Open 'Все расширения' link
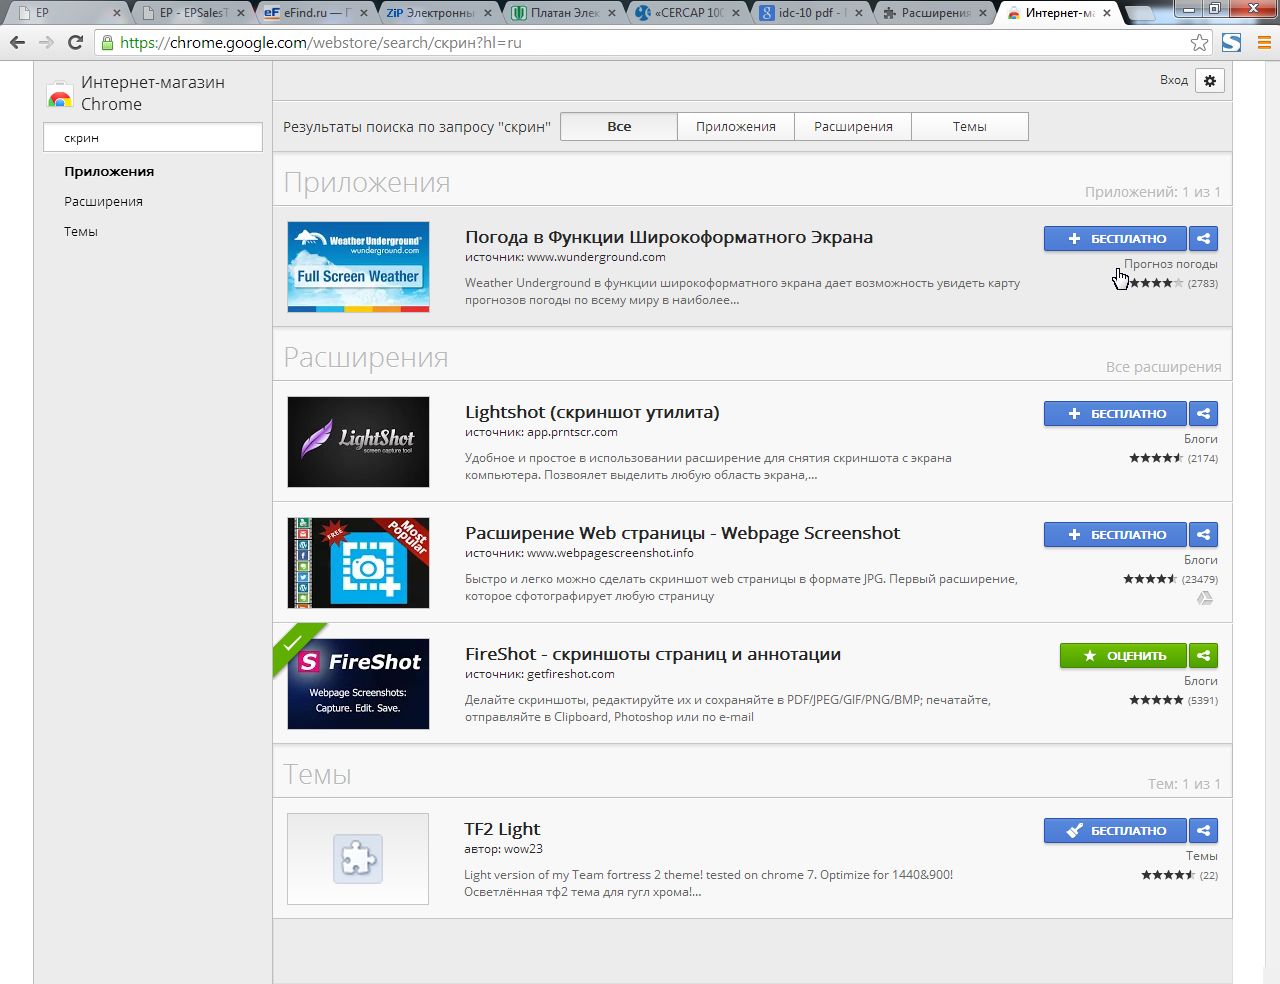The height and width of the screenshot is (984, 1280). coord(1163,367)
